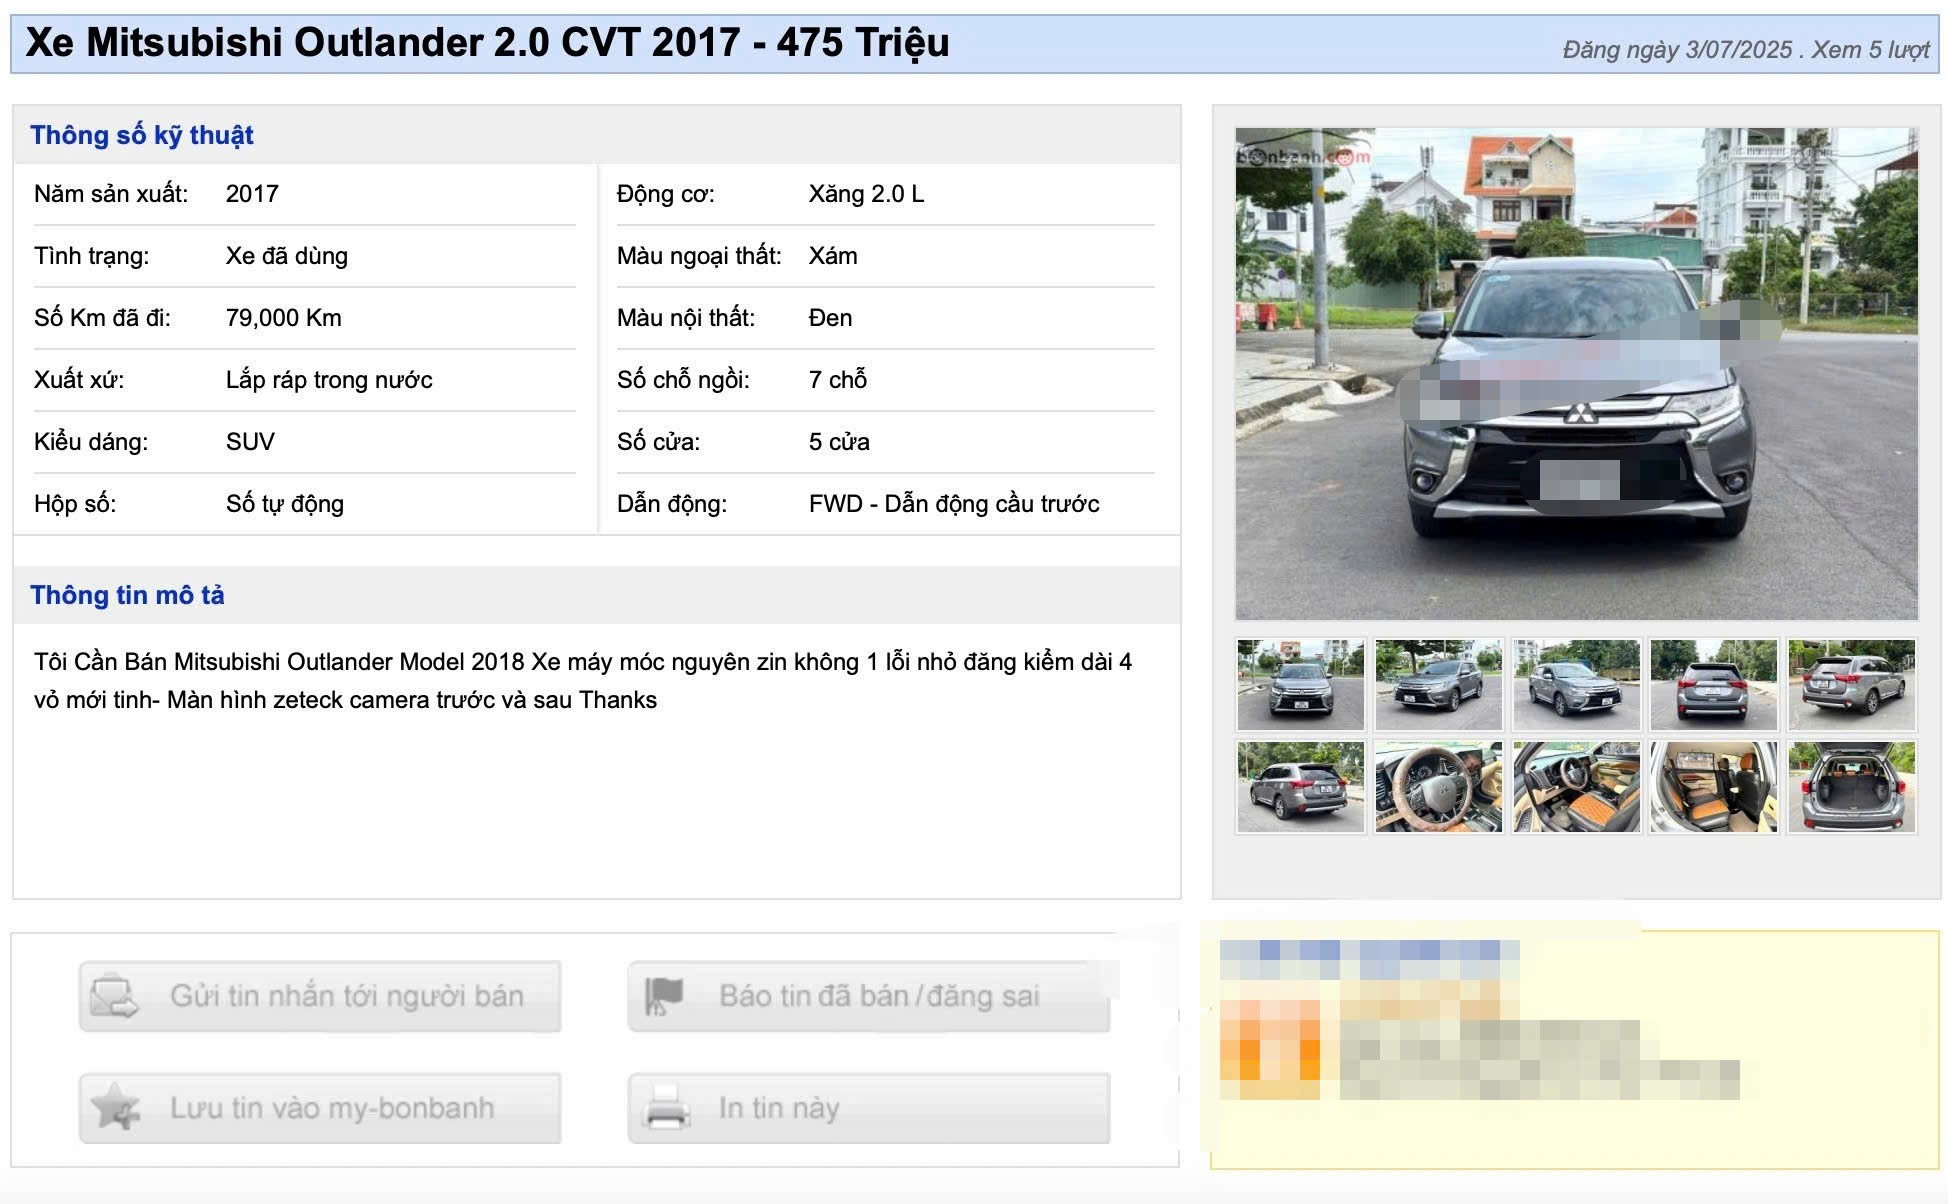1948x1204 pixels.
Task: Click the "Thông số kỹ thuật" section header
Action: pyautogui.click(x=142, y=135)
